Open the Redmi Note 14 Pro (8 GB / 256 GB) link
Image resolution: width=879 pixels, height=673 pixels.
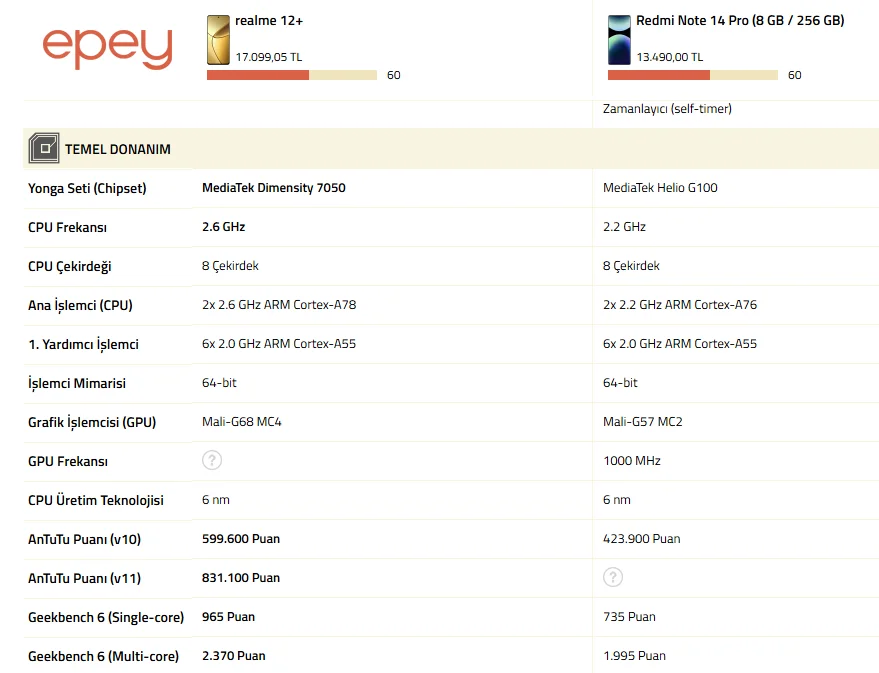(x=740, y=21)
